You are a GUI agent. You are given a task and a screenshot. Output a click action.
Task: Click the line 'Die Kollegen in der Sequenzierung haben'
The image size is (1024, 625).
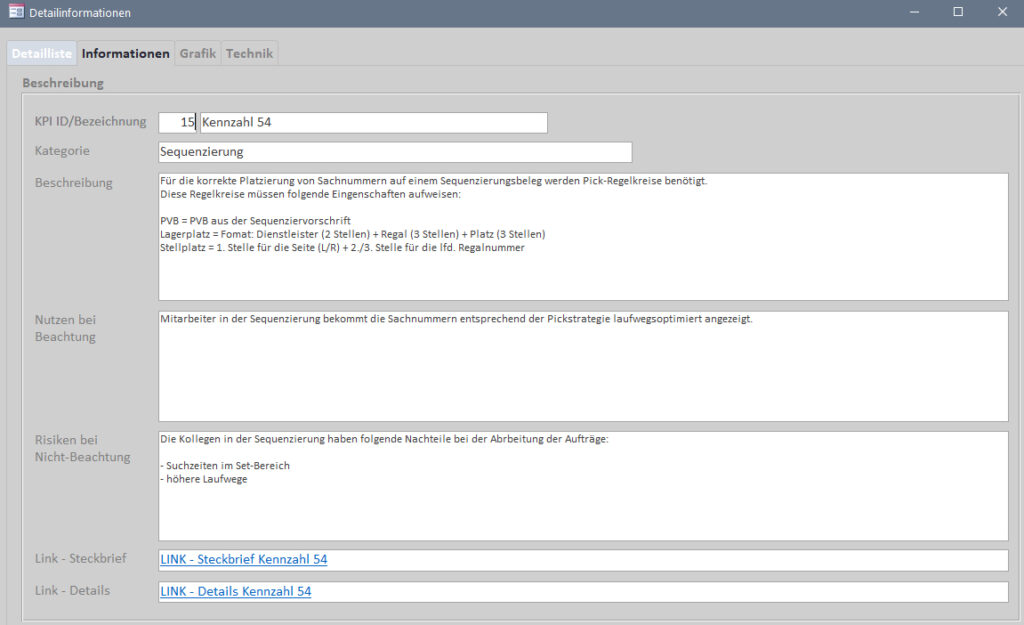(x=384, y=439)
